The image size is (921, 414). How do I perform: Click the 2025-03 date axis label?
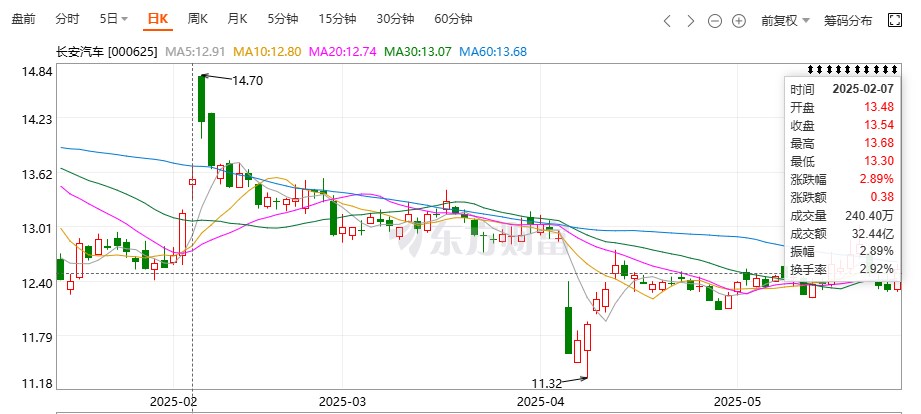pos(342,402)
